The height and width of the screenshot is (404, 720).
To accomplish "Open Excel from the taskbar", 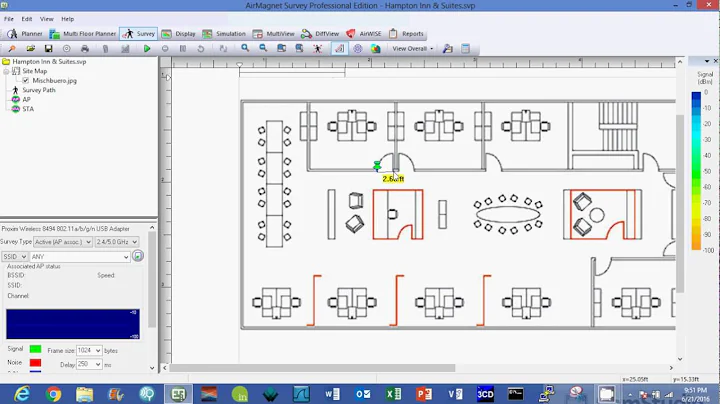I will 394,394.
